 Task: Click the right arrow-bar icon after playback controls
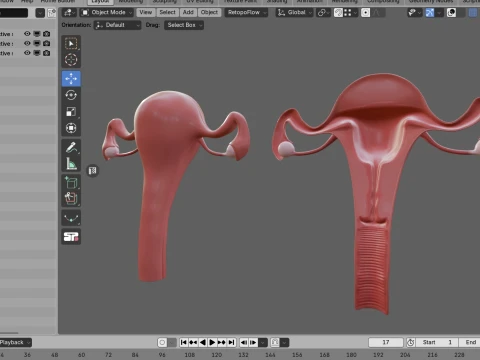coord(253,342)
